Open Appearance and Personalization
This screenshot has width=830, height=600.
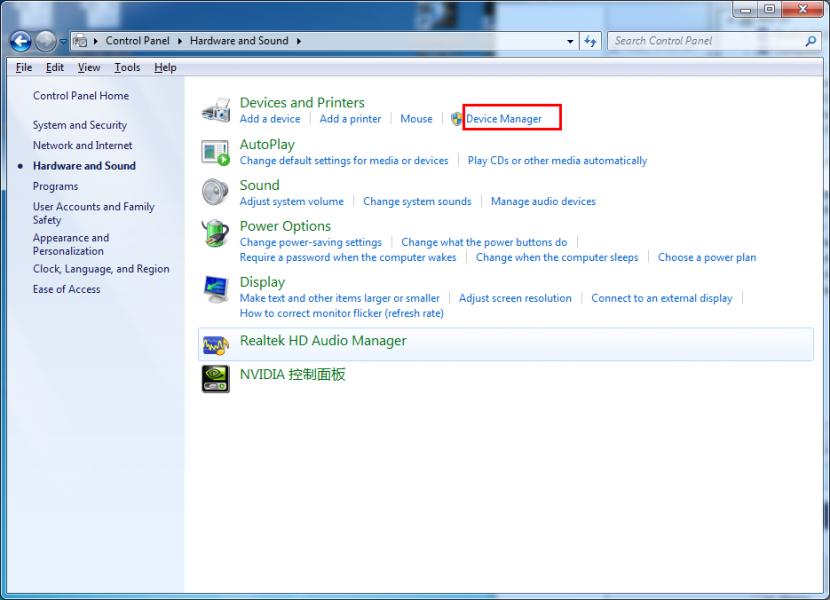71,244
